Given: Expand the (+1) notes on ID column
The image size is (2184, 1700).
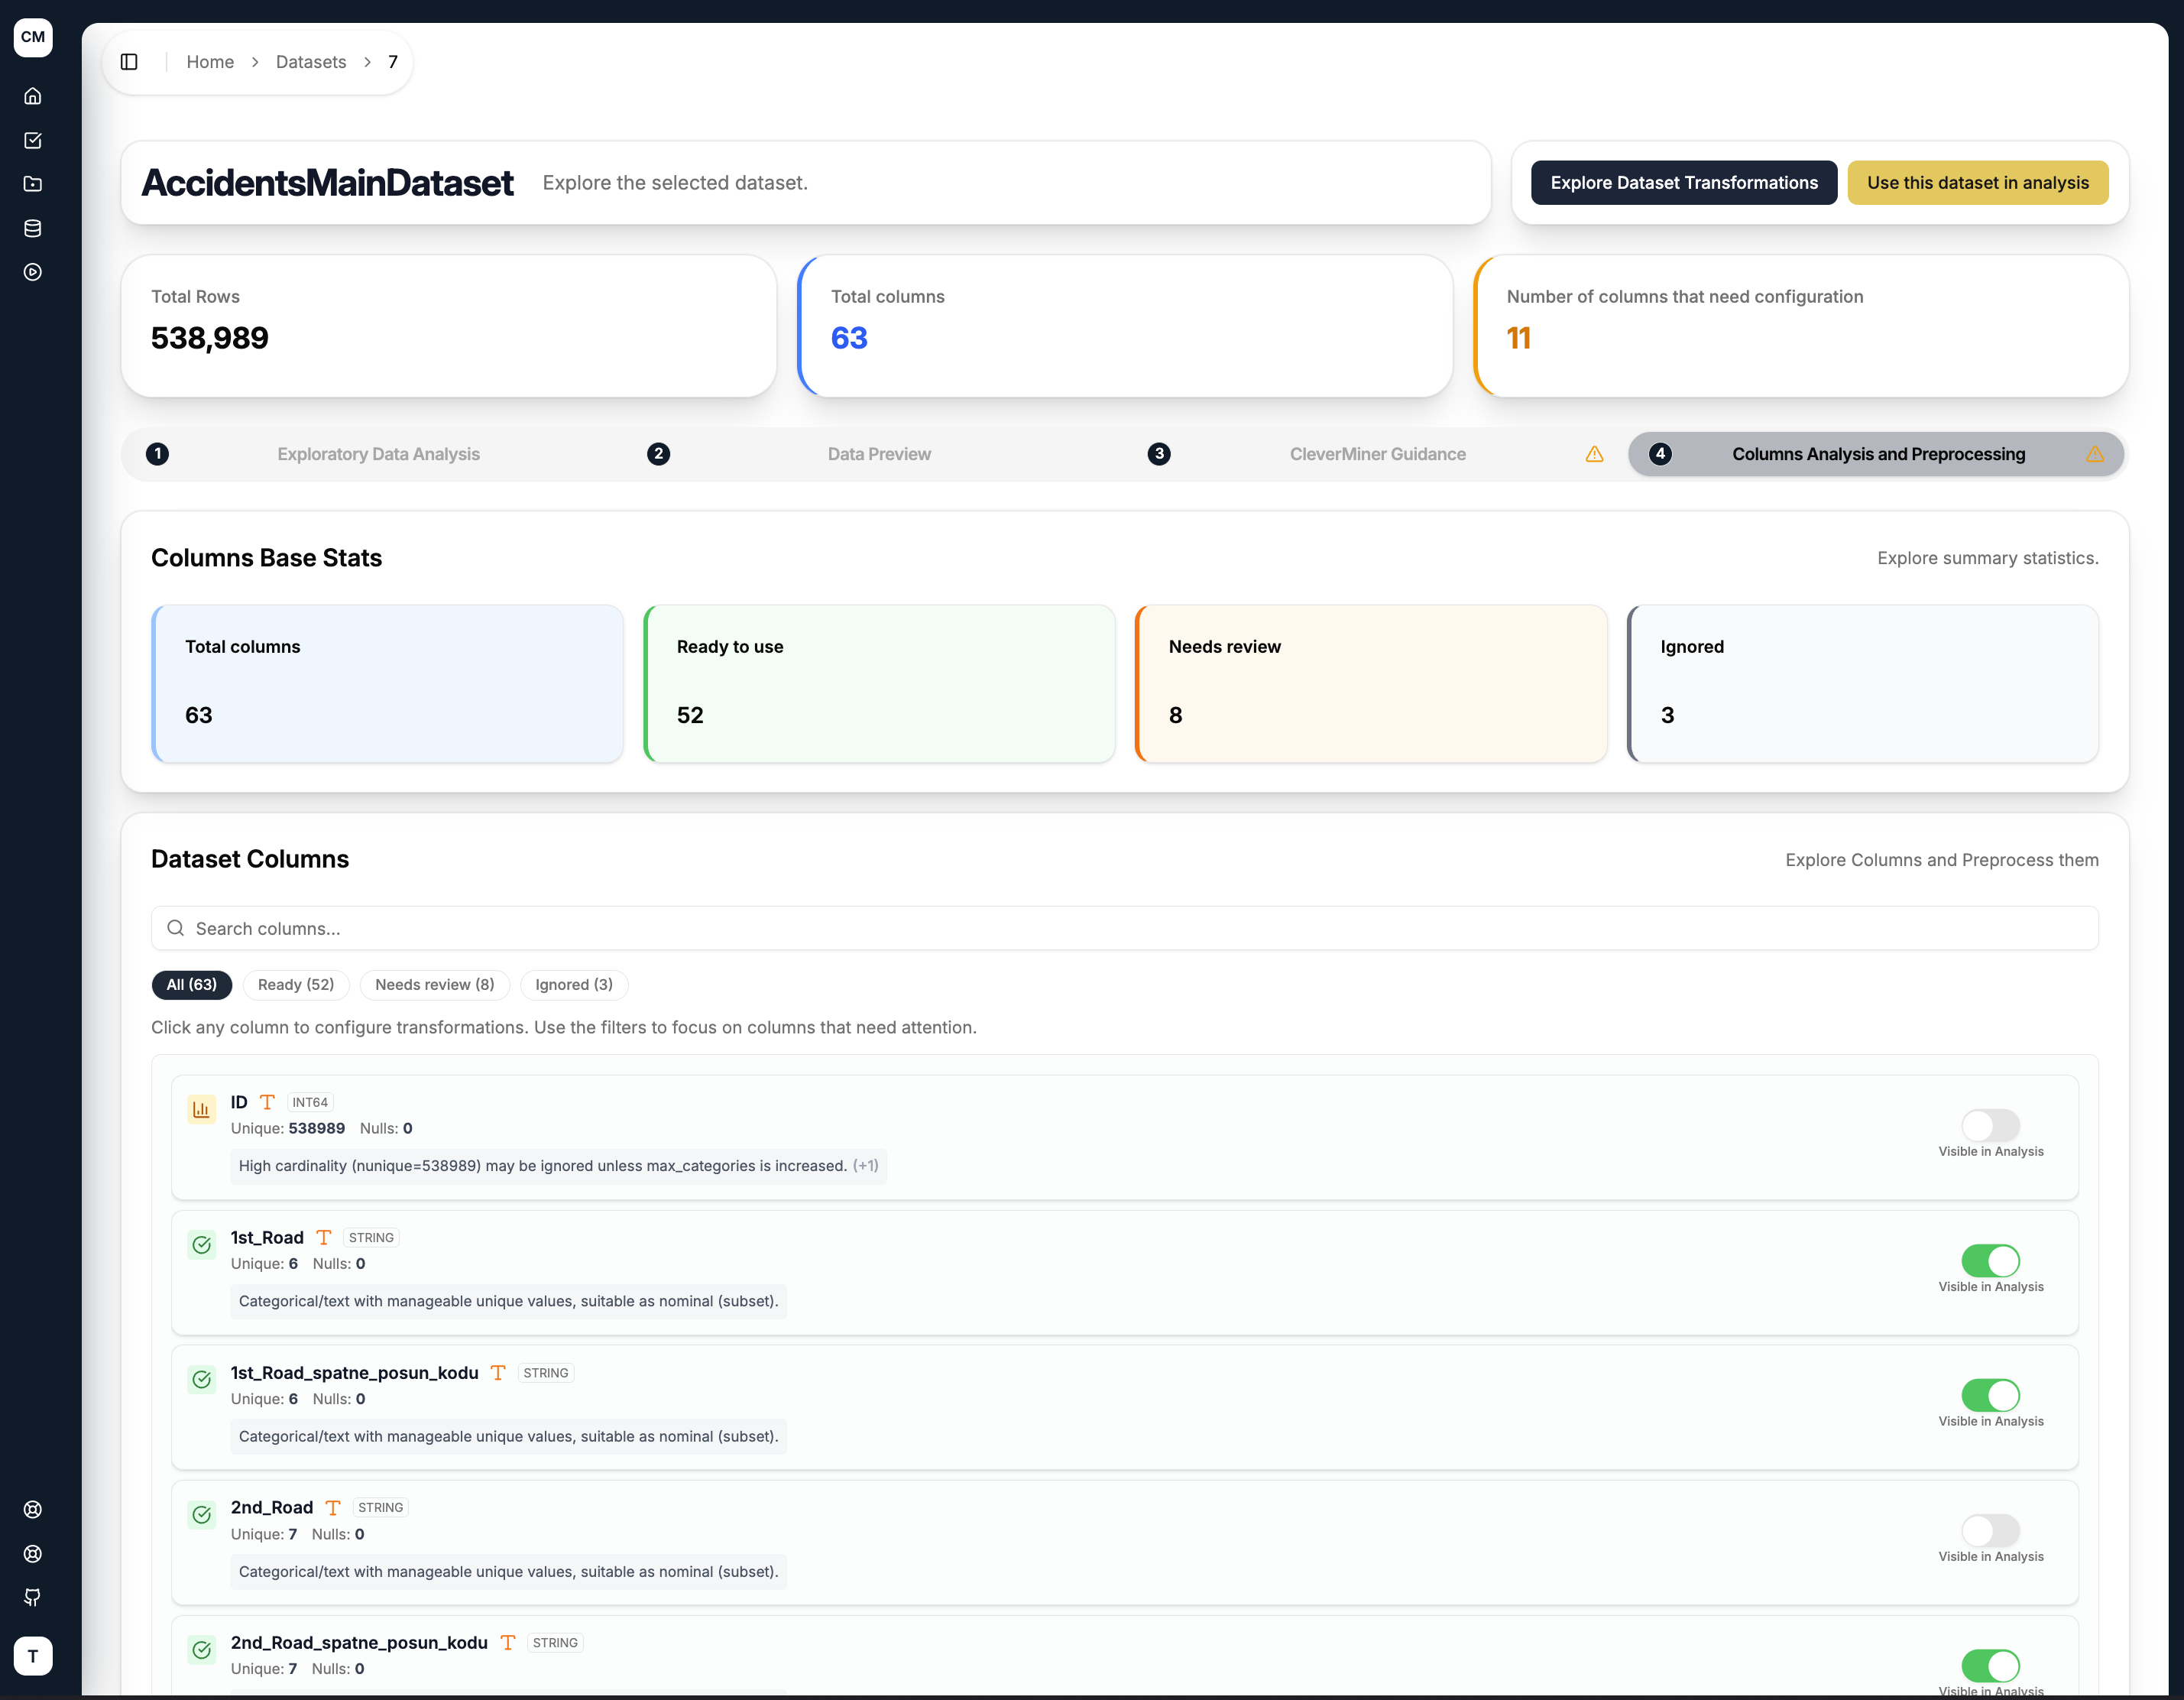Looking at the screenshot, I should tap(866, 1166).
